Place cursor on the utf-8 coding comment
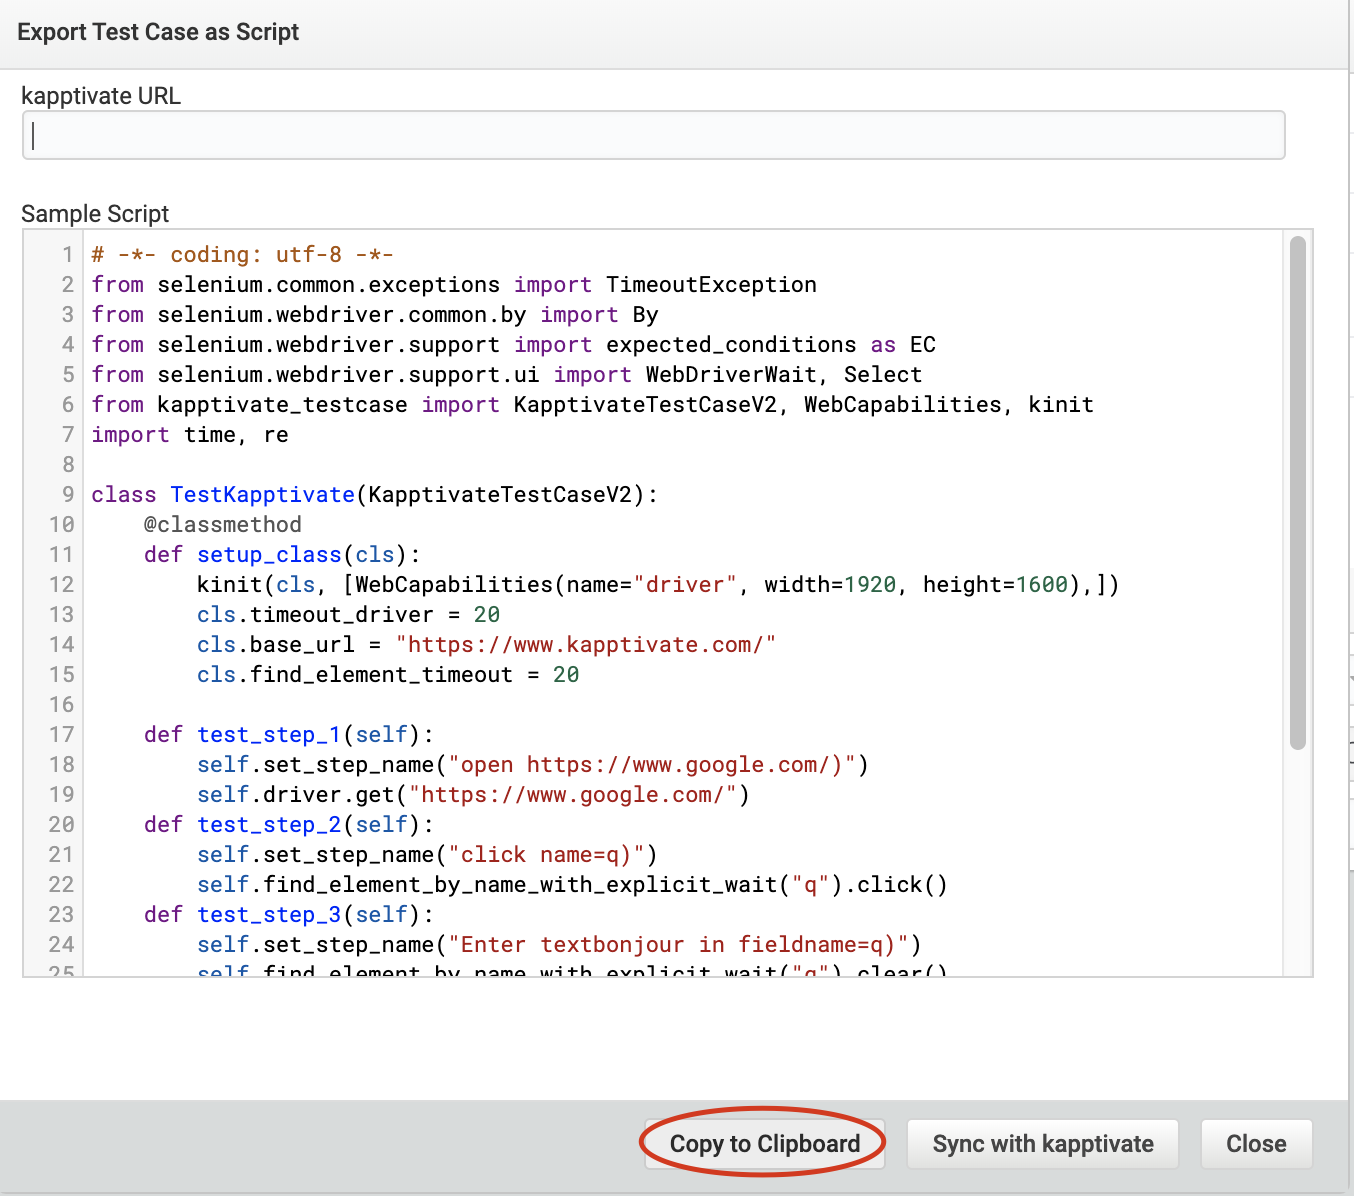Image resolution: width=1354 pixels, height=1196 pixels. 242,255
